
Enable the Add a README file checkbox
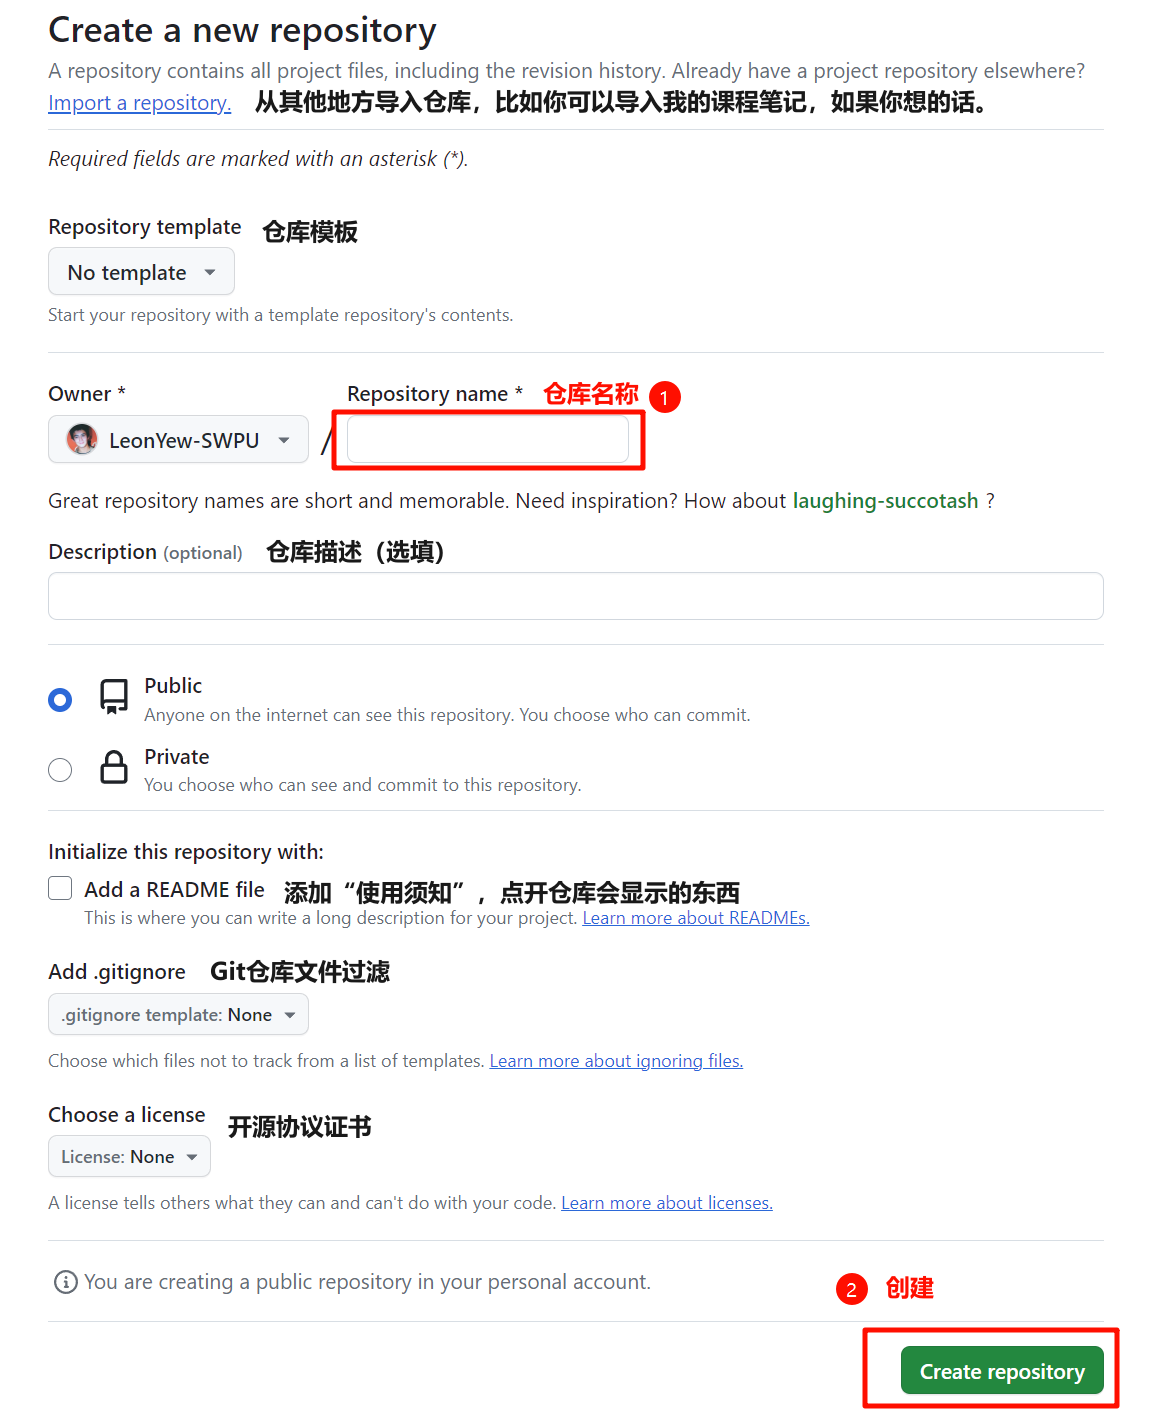coord(60,888)
